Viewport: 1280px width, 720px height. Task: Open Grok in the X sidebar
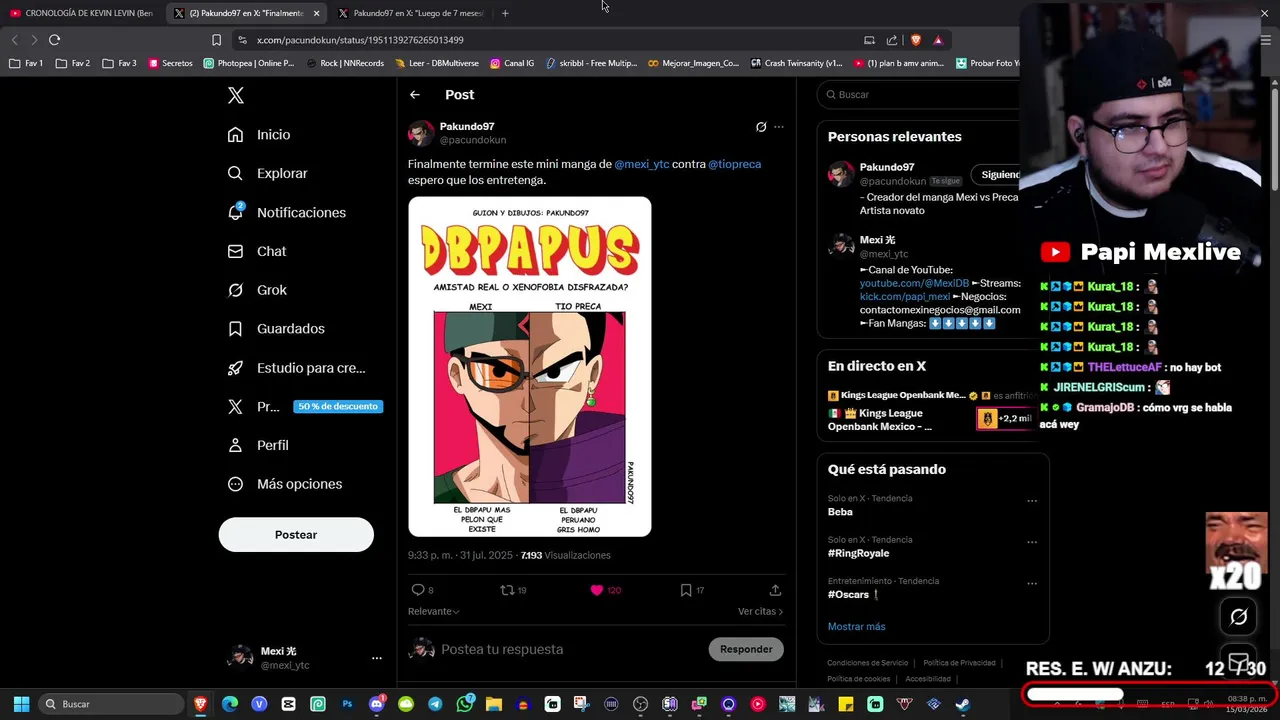(256, 290)
